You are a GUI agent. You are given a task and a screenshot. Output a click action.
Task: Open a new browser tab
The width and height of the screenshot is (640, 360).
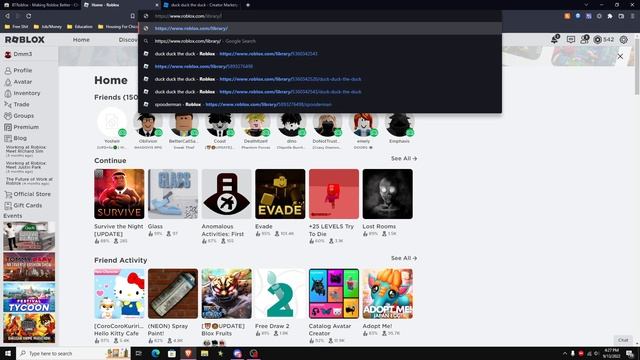click(x=248, y=5)
